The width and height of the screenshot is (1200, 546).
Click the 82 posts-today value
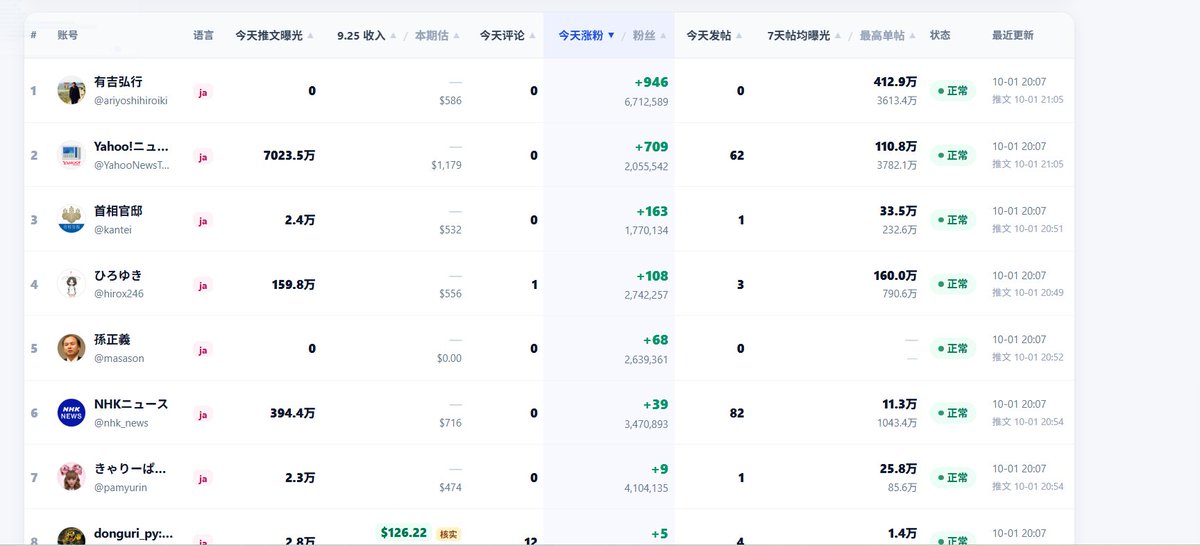pyautogui.click(x=737, y=413)
